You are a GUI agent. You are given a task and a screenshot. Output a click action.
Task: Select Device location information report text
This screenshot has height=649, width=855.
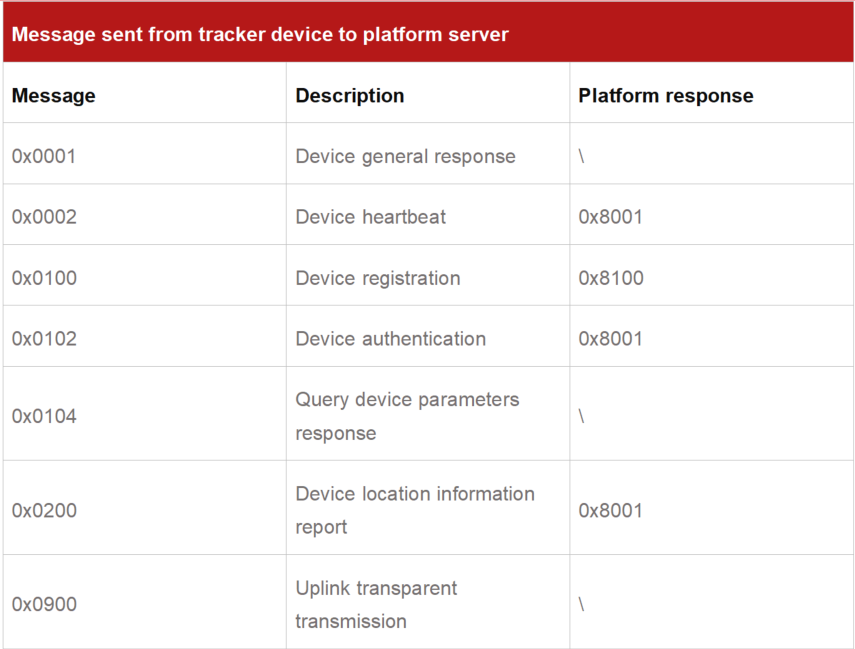click(x=414, y=510)
